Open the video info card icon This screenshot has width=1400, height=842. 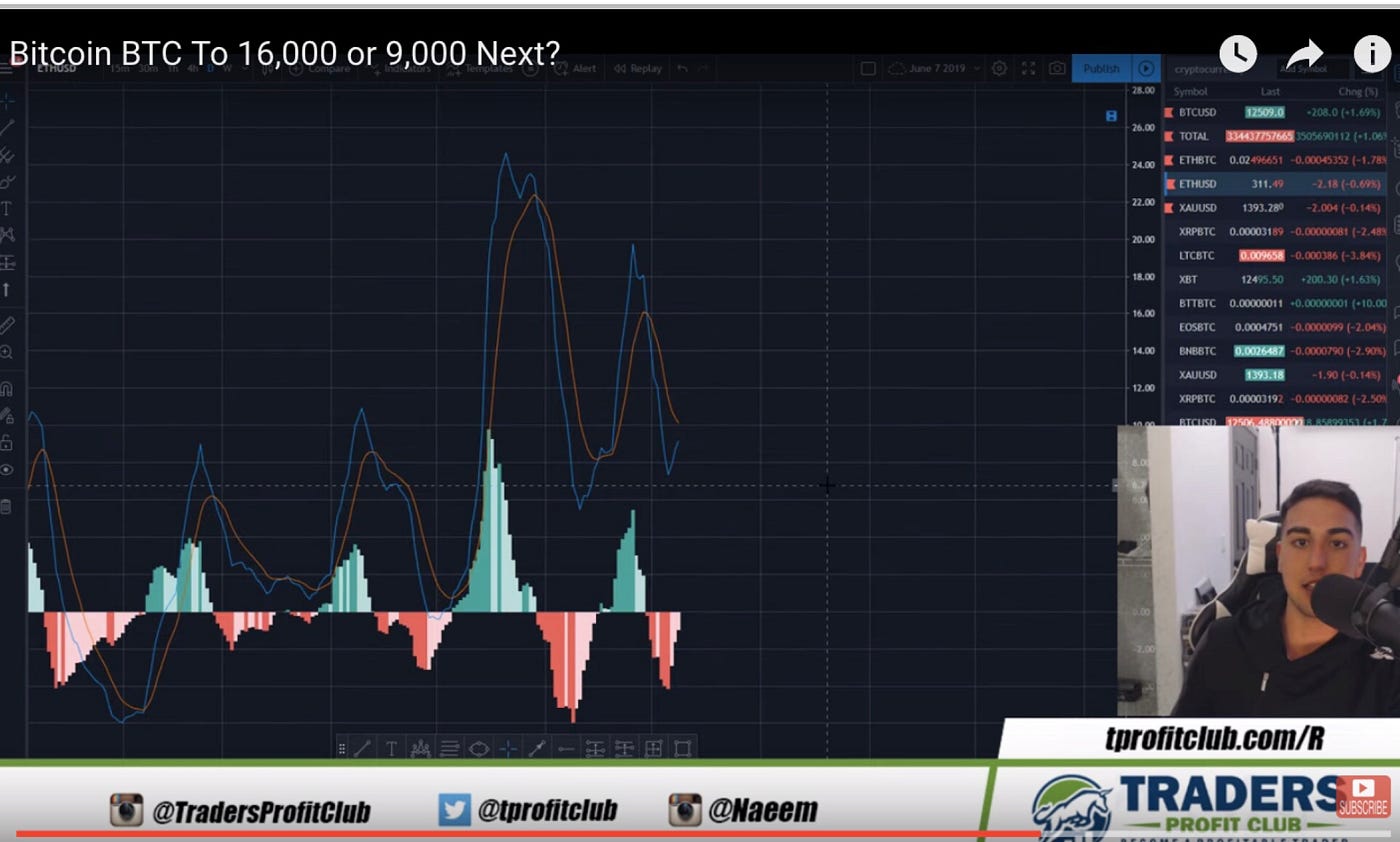pos(1371,53)
